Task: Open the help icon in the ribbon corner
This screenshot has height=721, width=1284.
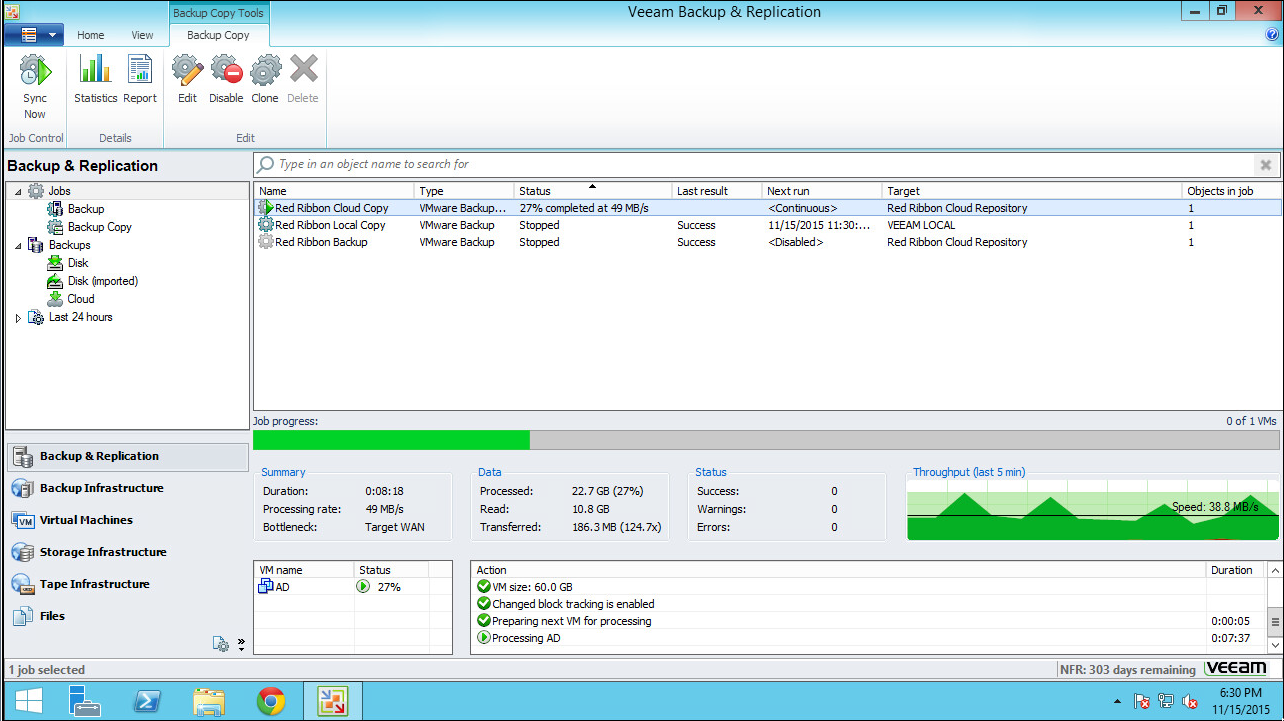Action: (x=1273, y=34)
